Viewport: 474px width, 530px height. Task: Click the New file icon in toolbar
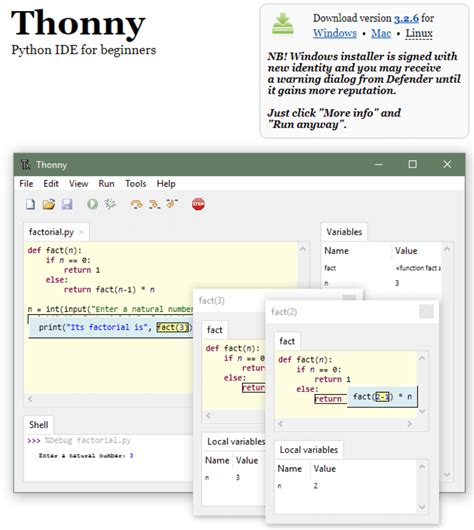[30, 204]
